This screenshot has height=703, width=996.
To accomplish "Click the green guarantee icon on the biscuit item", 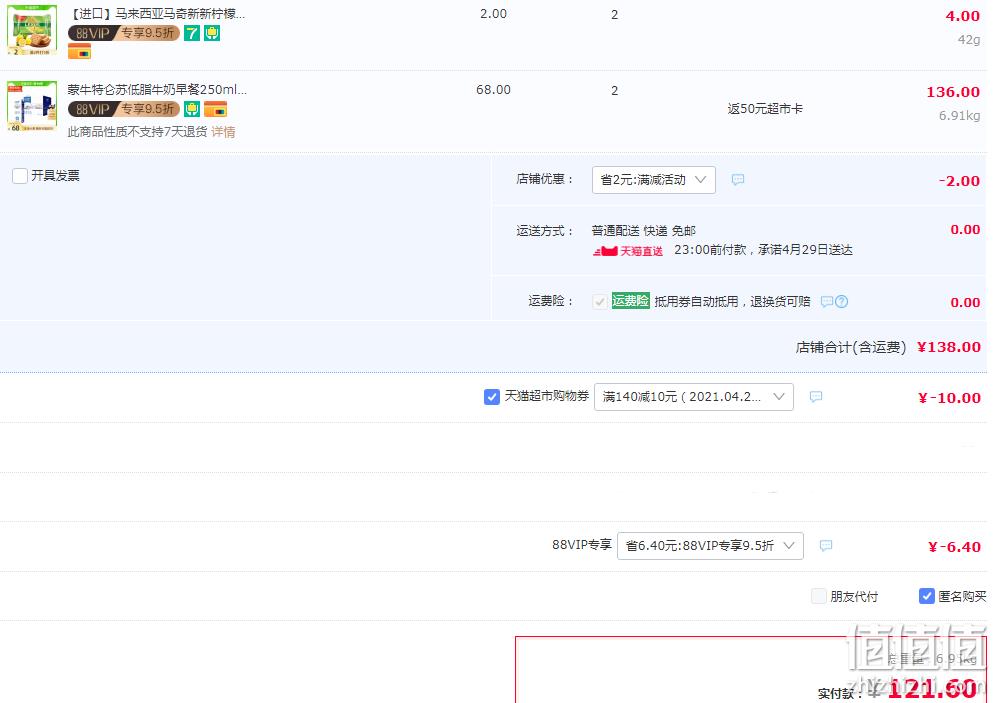I will (212, 33).
